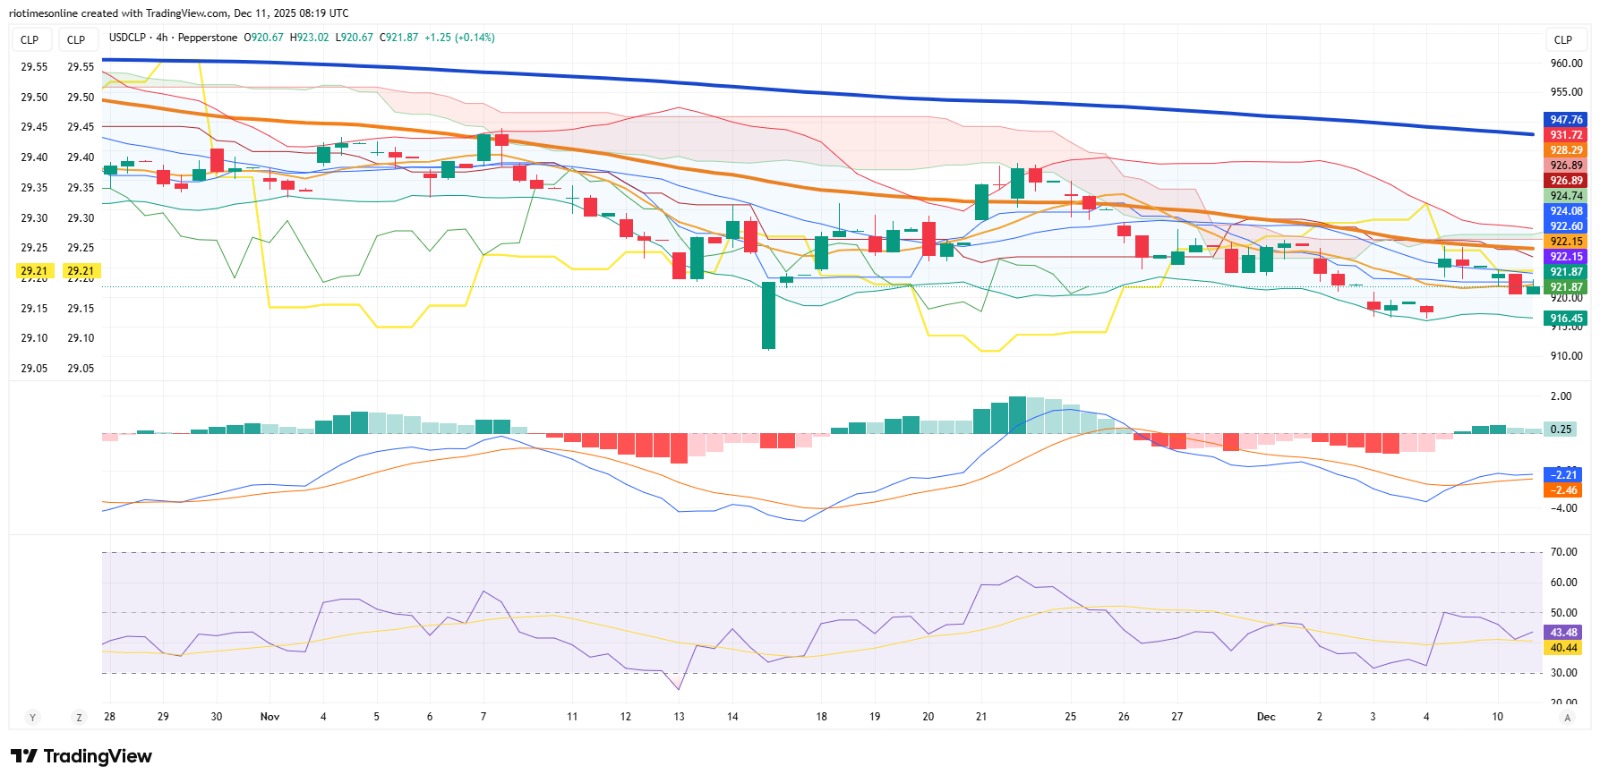
Task: Click the red 931.72 price tag
Action: coord(1566,135)
